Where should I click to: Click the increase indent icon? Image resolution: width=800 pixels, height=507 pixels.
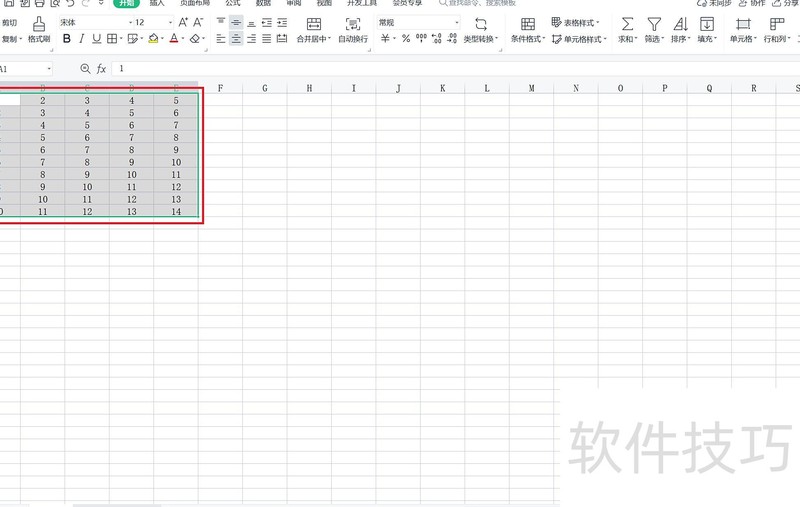click(x=282, y=22)
